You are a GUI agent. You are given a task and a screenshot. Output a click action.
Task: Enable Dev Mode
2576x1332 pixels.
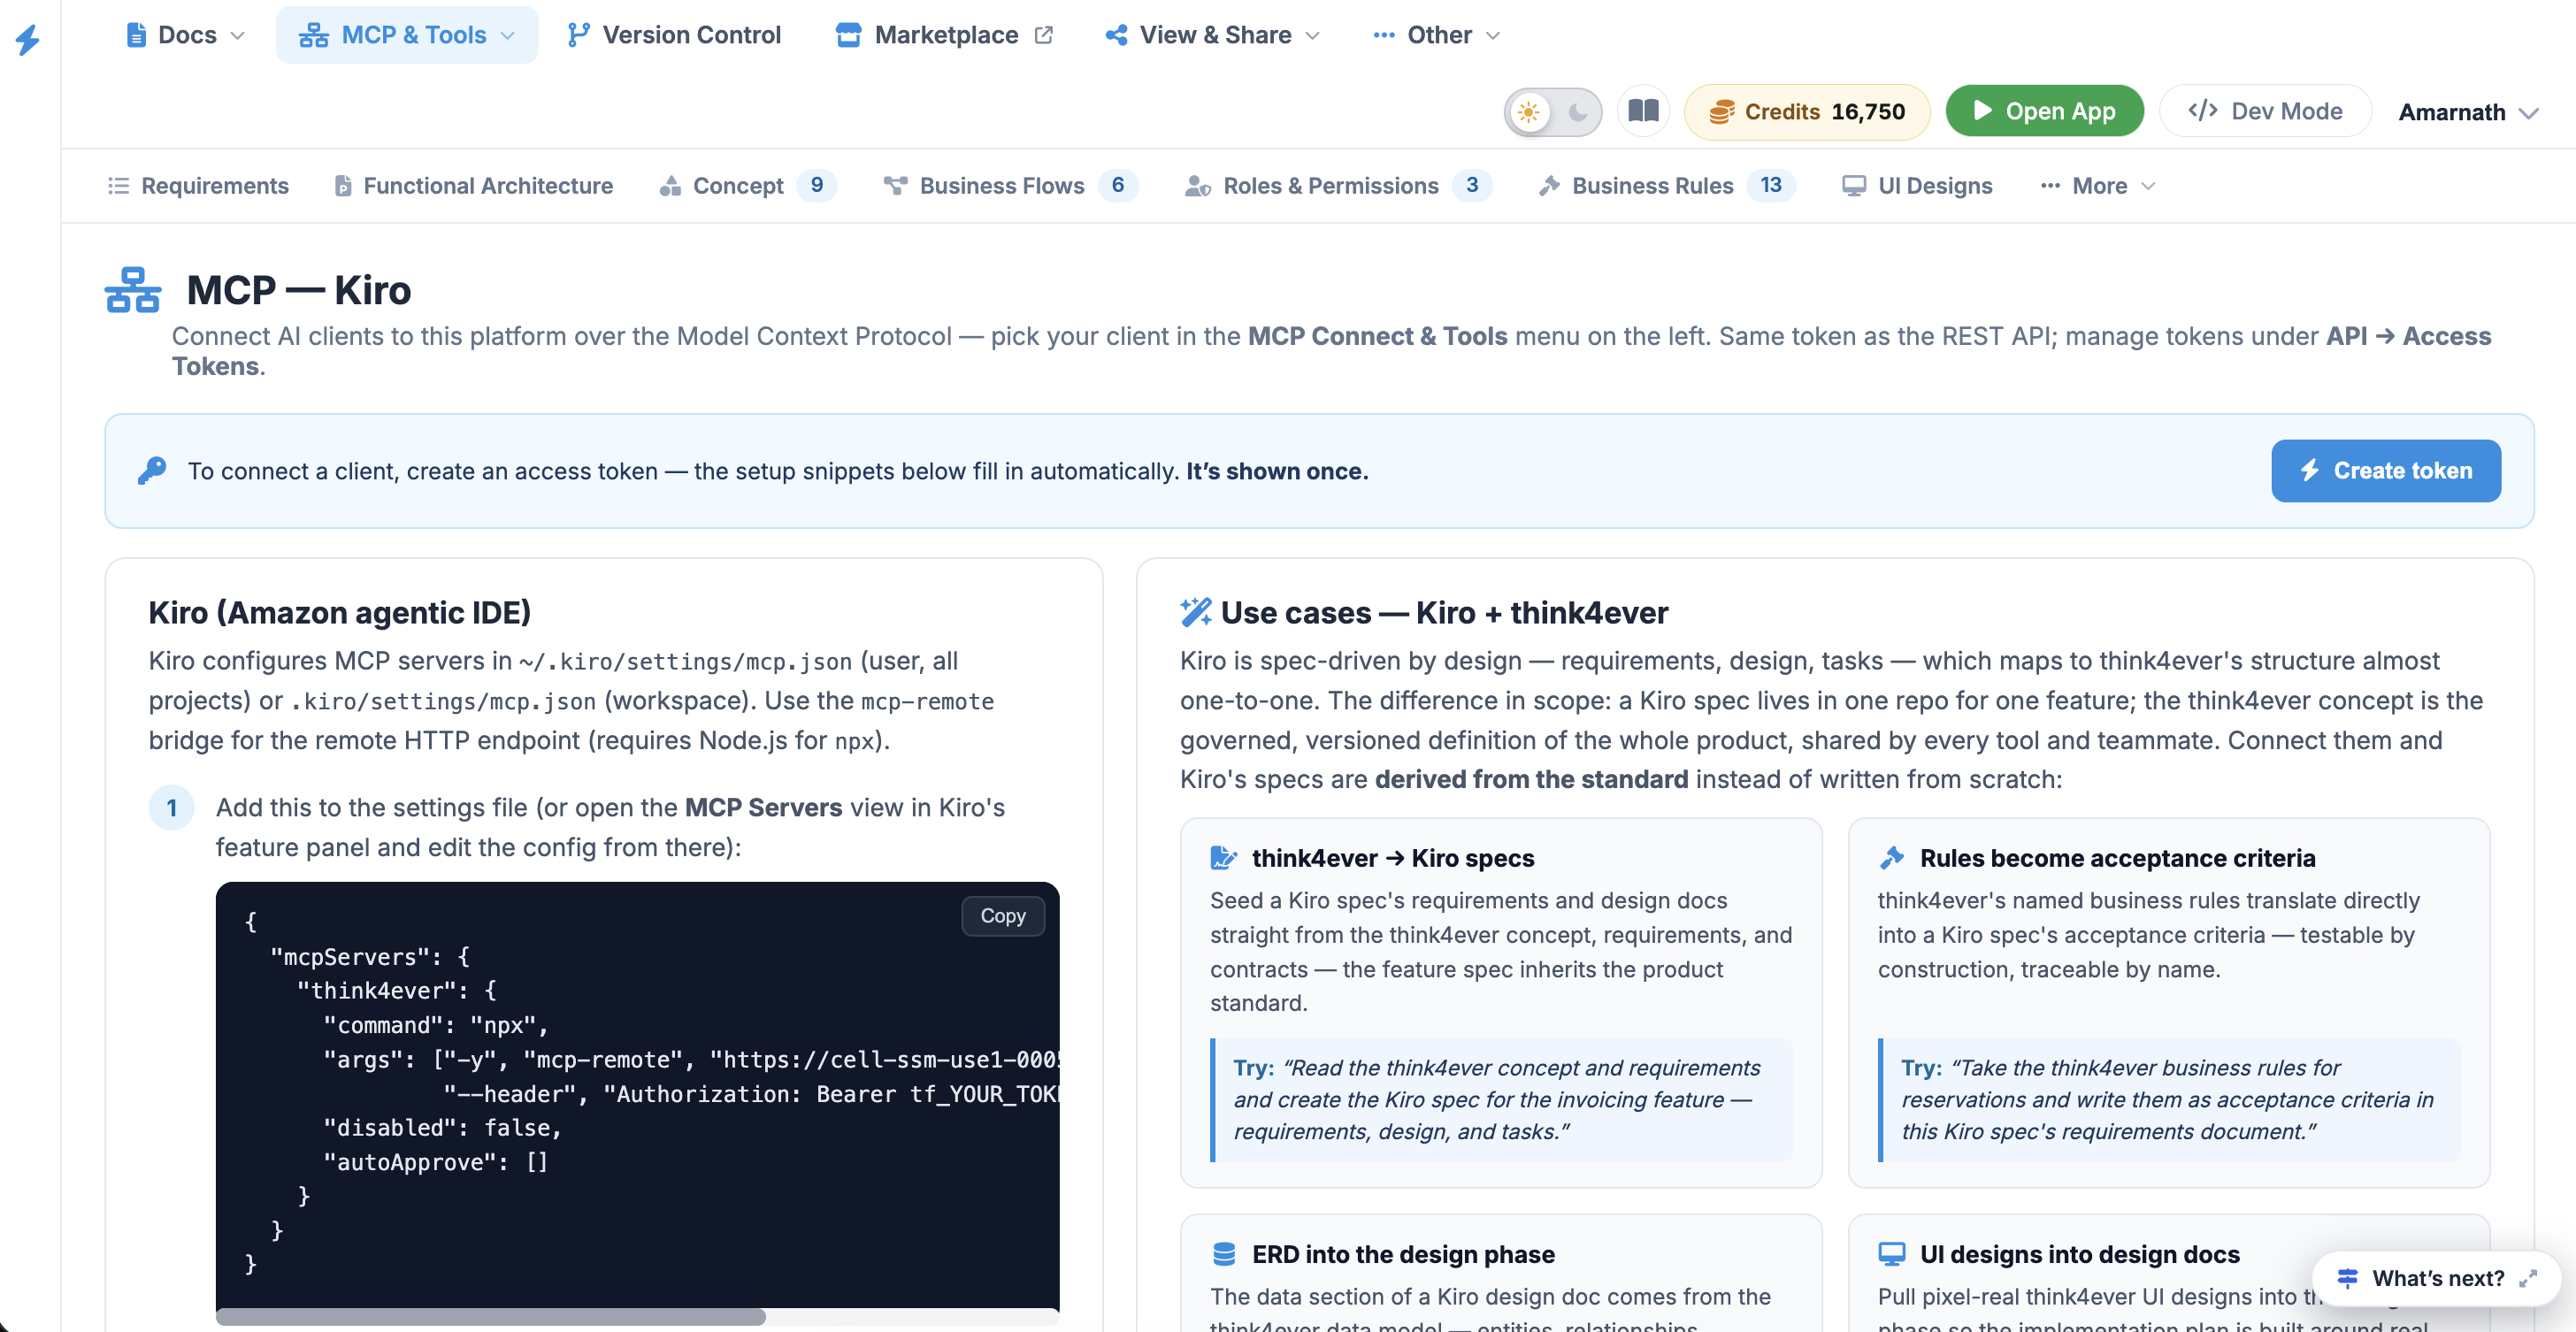[x=2265, y=111]
